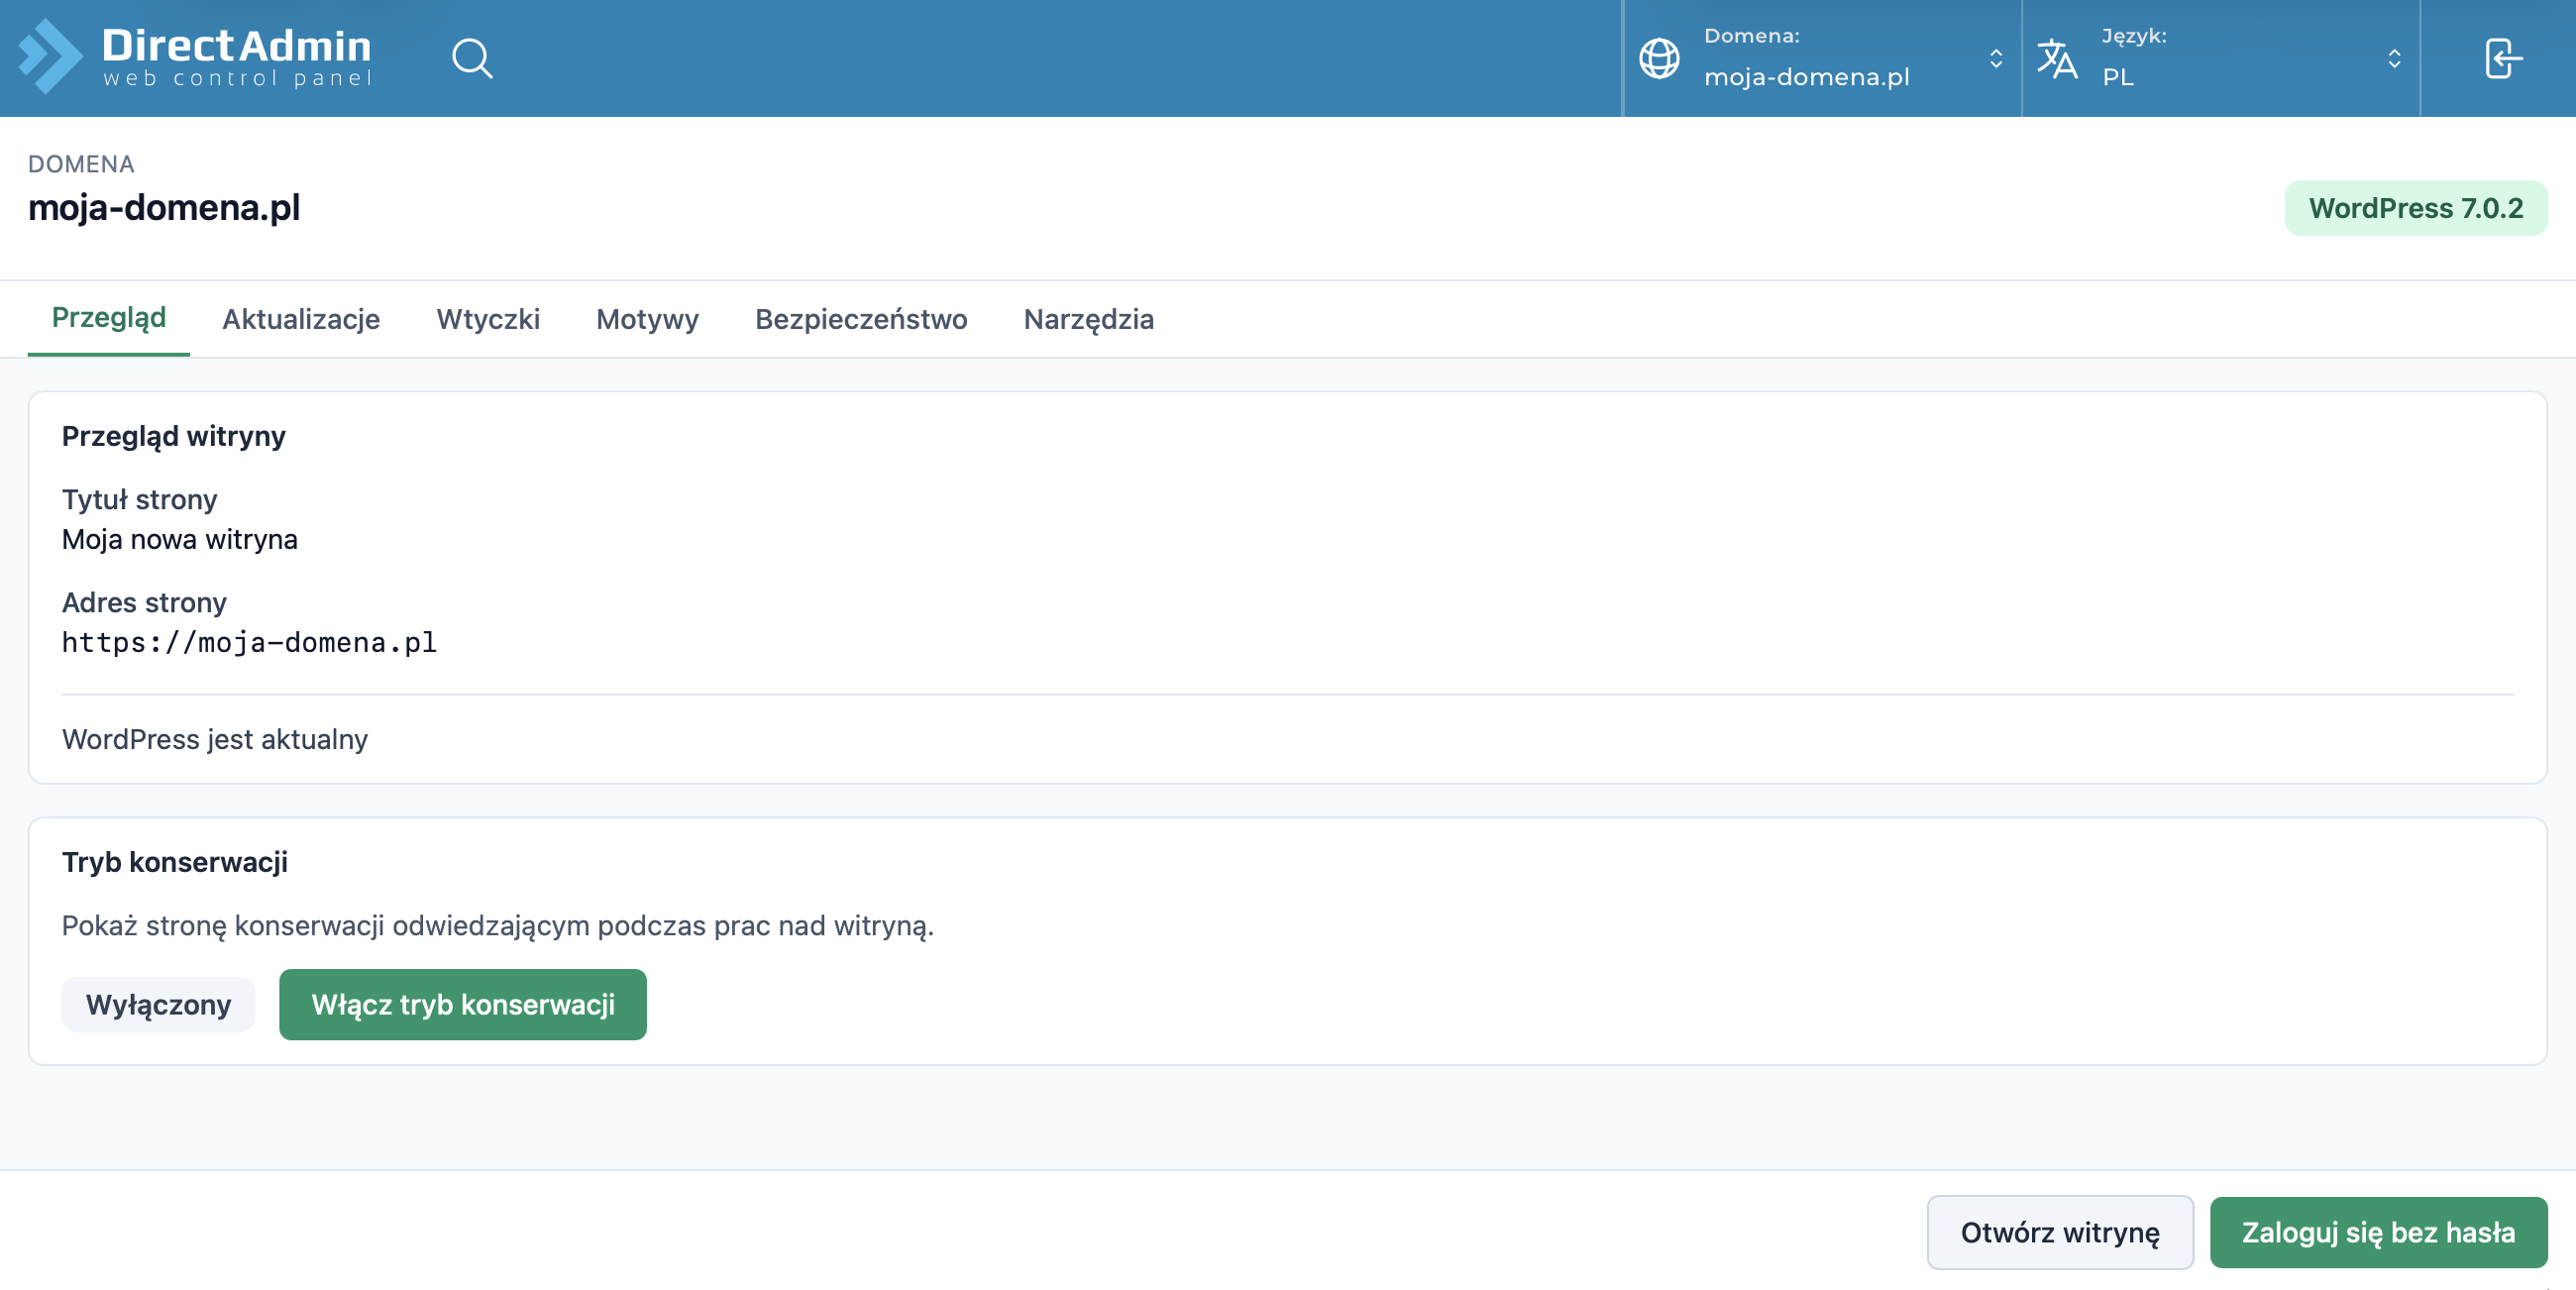The image size is (2576, 1290).
Task: Switch to the Przegląd tab
Action: tap(109, 318)
